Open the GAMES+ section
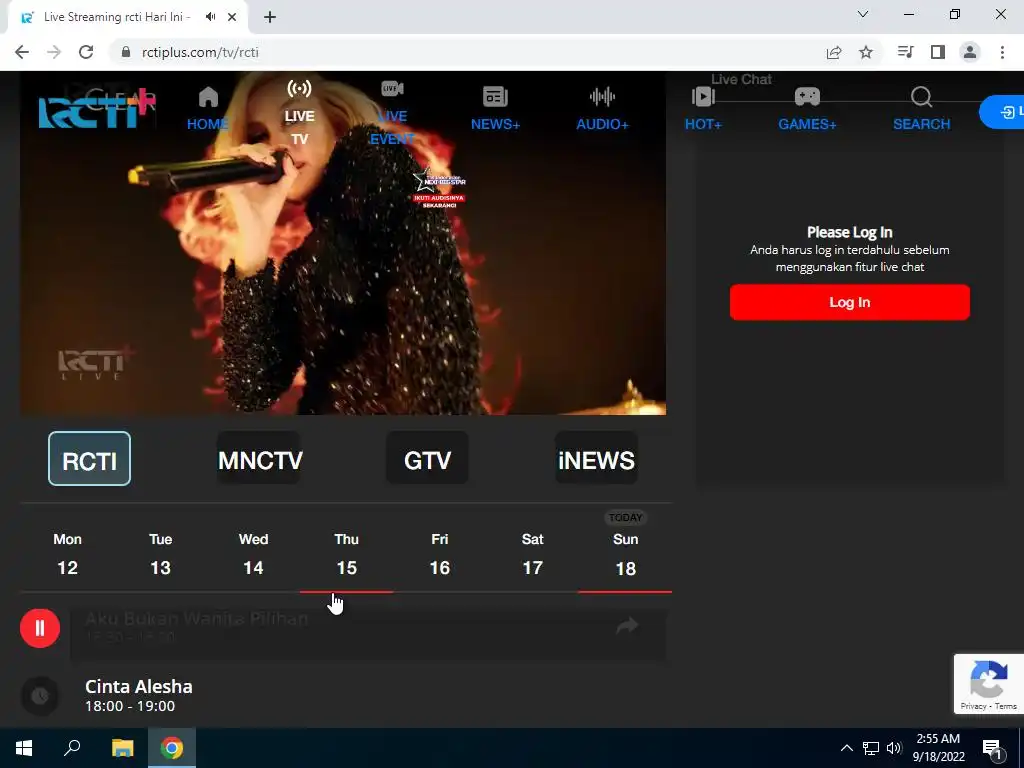 807,108
